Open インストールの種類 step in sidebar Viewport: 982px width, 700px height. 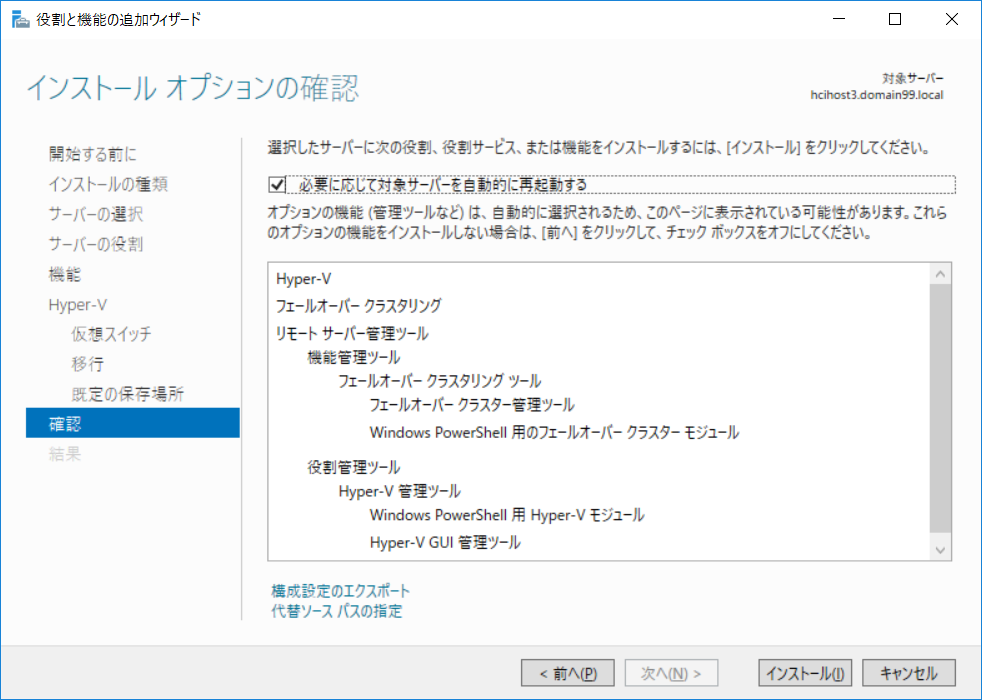click(108, 184)
